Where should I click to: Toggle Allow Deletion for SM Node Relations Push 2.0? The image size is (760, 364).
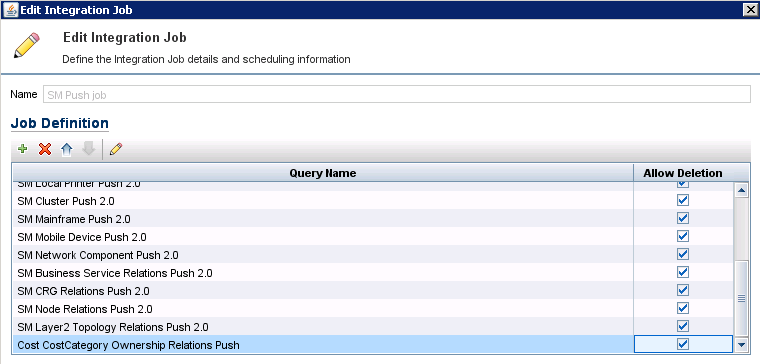coord(683,308)
